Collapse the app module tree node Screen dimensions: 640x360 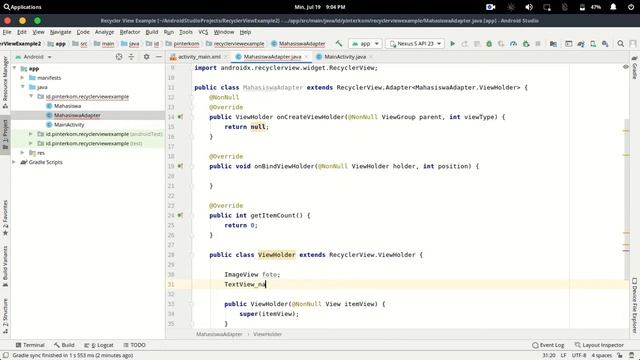tap(15, 68)
